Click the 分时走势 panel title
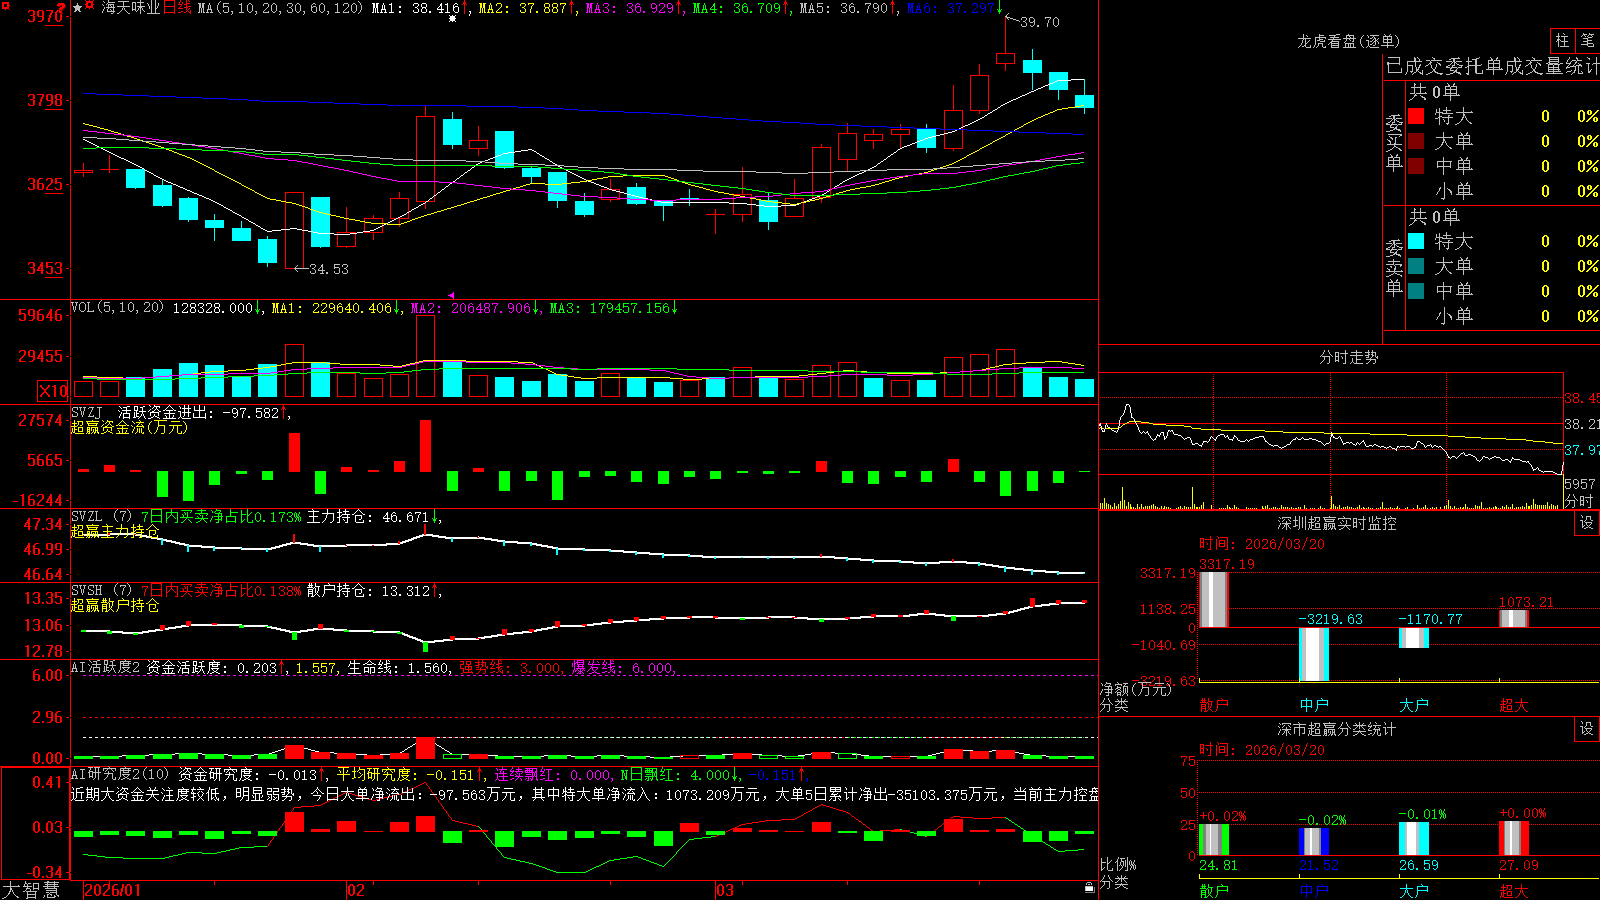Viewport: 1600px width, 900px height. pyautogui.click(x=1348, y=357)
